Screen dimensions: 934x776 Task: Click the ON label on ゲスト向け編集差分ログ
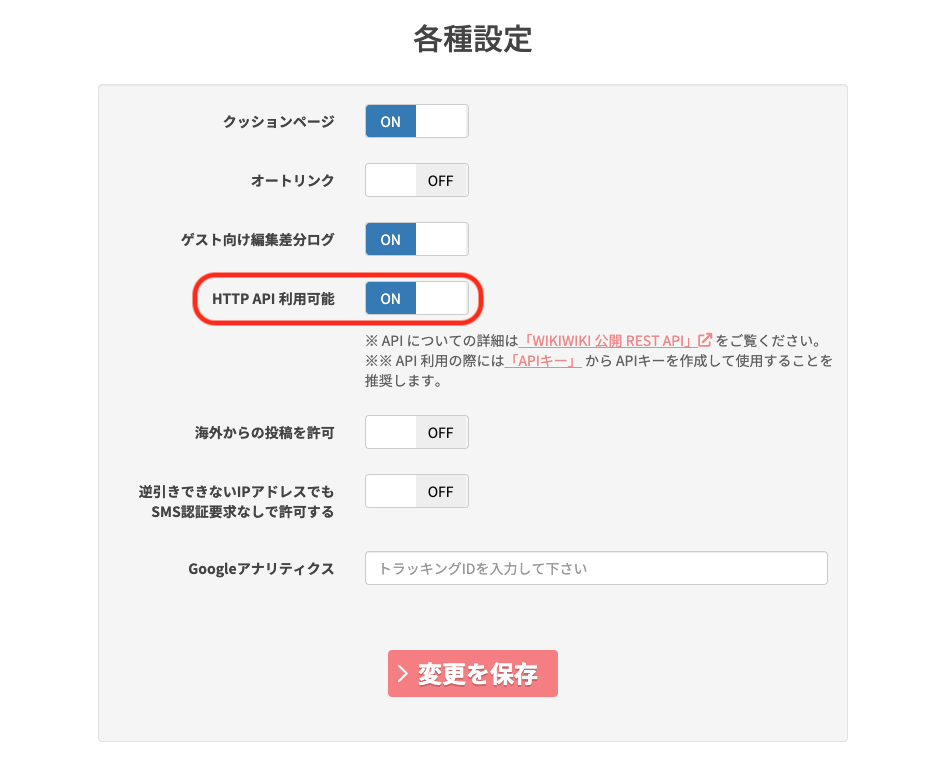391,239
